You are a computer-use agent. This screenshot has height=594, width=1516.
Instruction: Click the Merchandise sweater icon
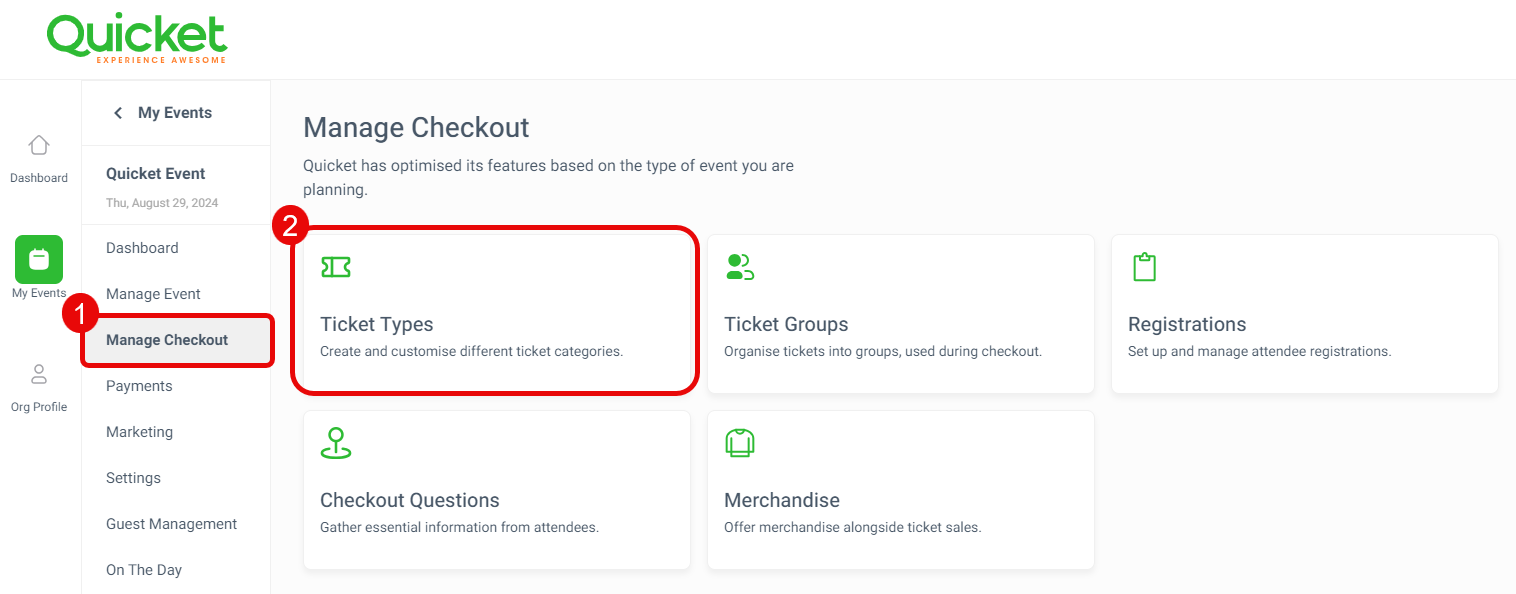point(739,443)
